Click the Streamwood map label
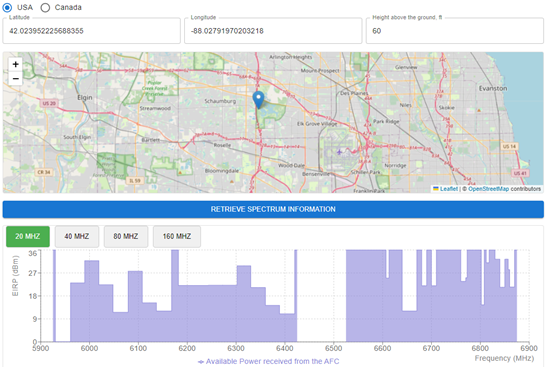546x367 pixels. click(x=155, y=108)
